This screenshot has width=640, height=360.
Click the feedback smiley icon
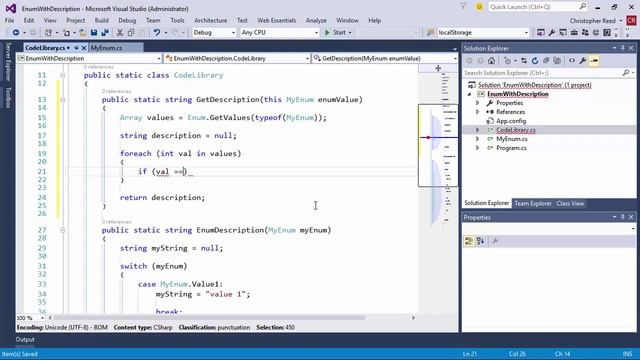pyautogui.click(x=479, y=7)
